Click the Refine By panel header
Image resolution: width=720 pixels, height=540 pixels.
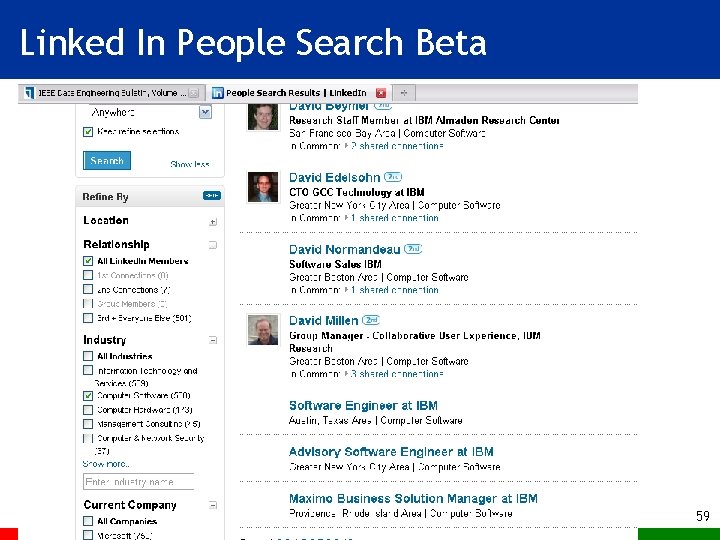[150, 197]
